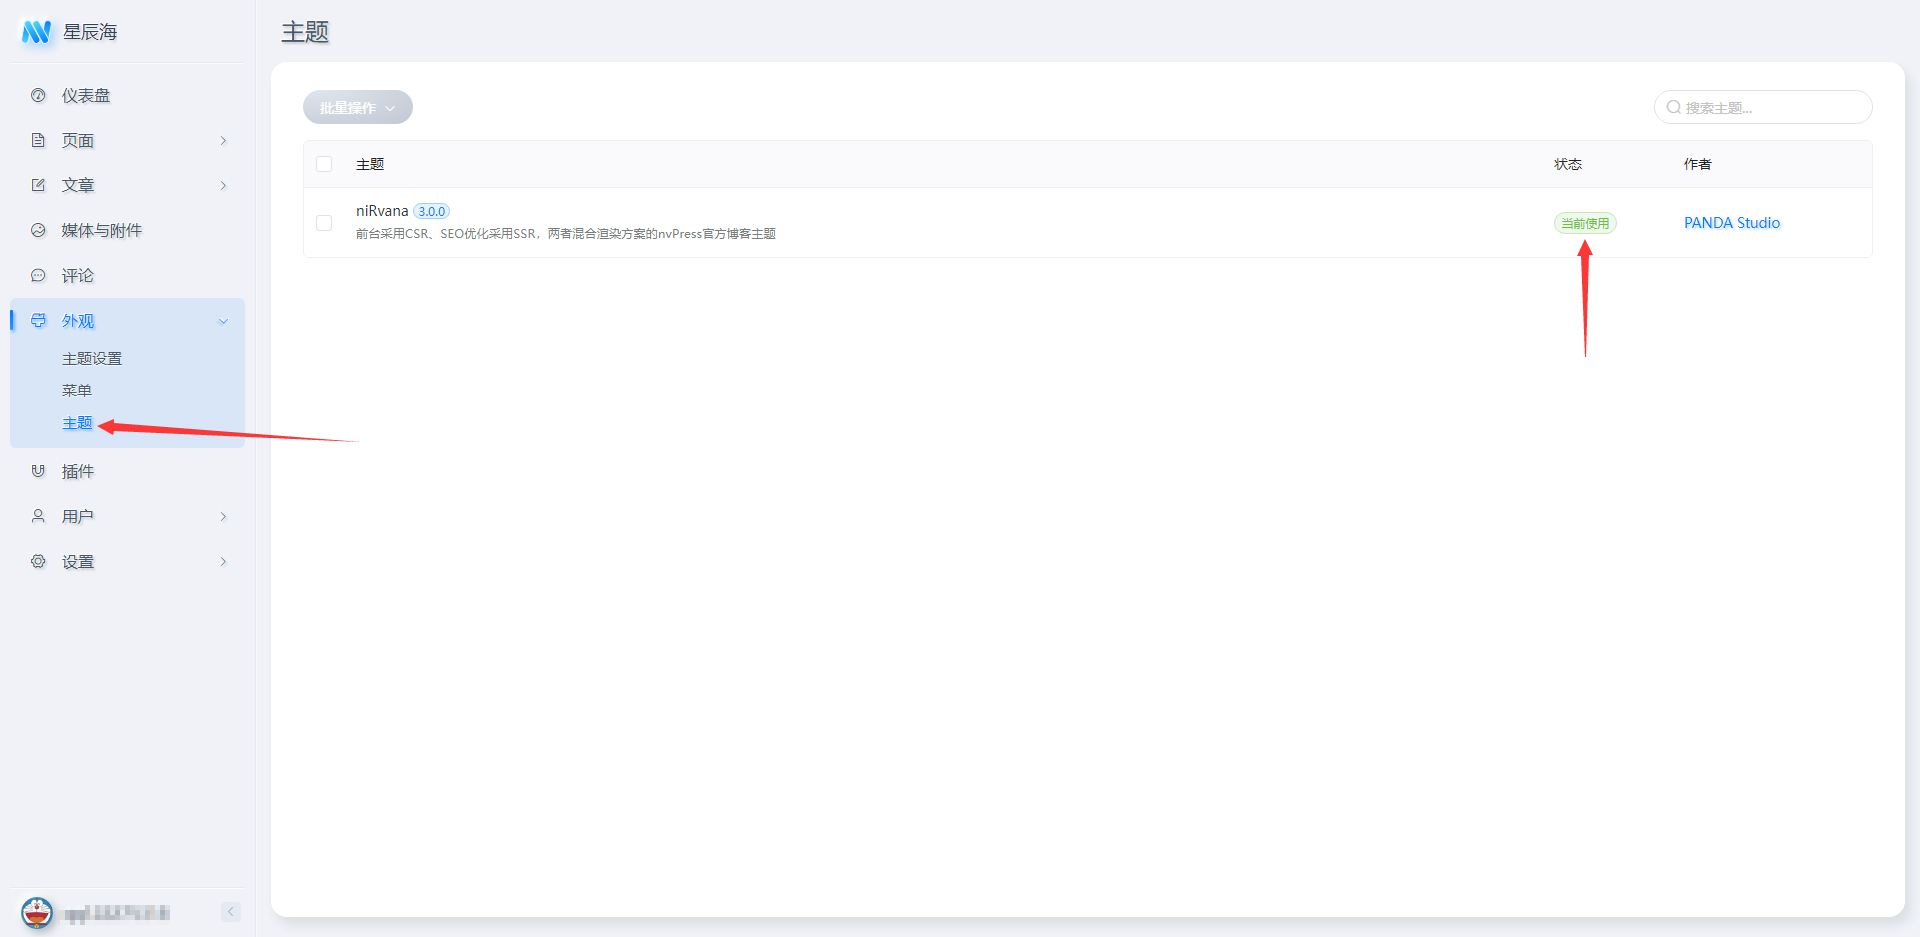Click the niRvana theme description text
Screen dimensions: 1920x937
point(566,234)
